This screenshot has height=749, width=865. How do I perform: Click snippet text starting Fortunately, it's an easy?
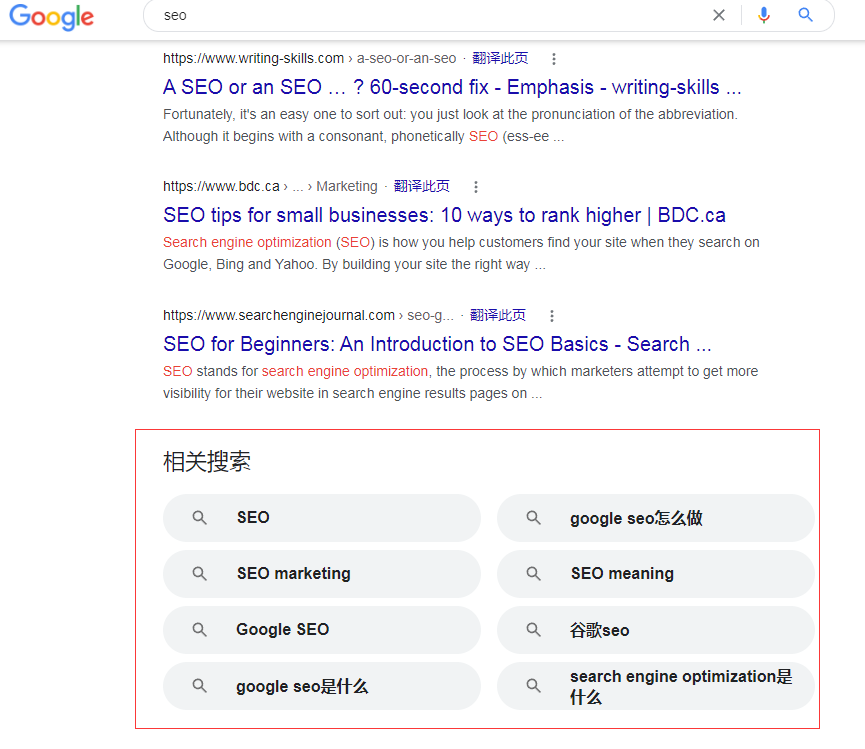click(450, 125)
